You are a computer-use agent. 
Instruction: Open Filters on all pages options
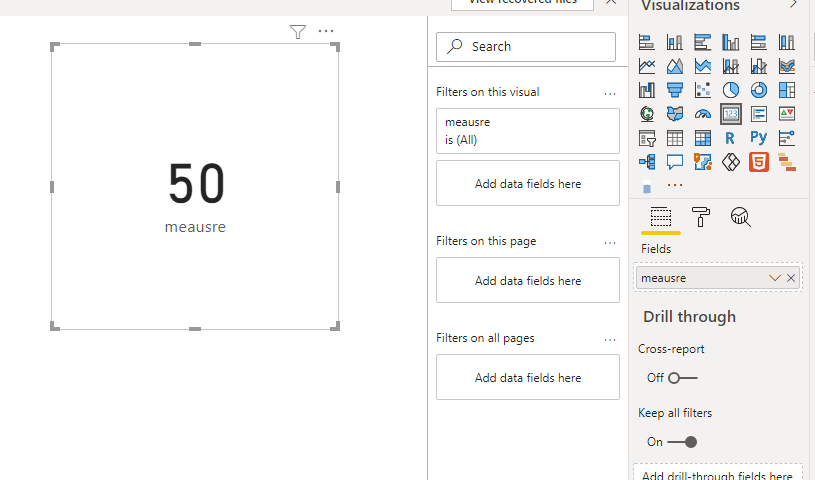click(x=610, y=340)
